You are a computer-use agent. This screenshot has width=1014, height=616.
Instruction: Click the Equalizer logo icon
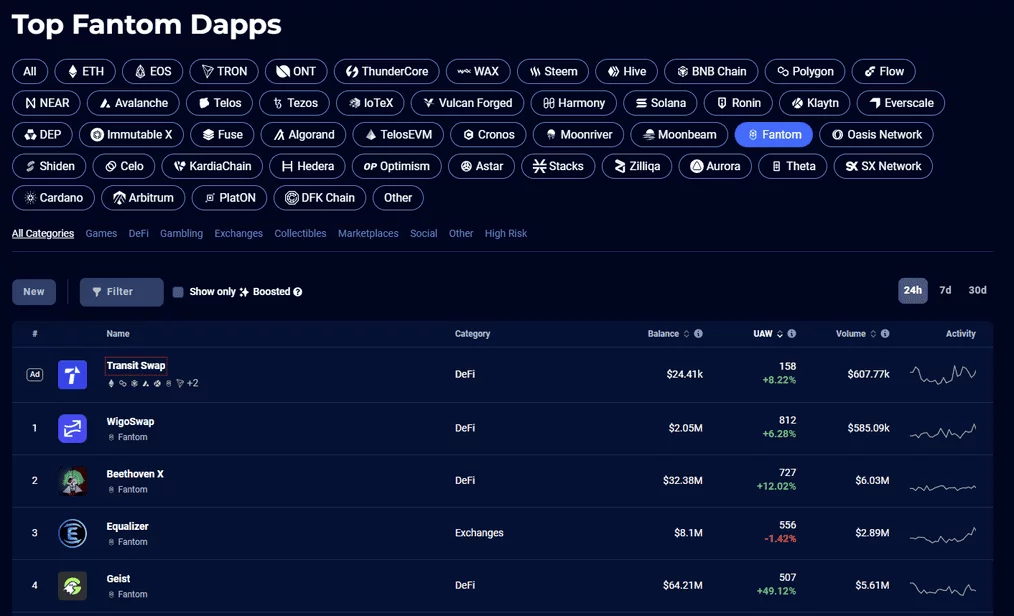point(72,533)
